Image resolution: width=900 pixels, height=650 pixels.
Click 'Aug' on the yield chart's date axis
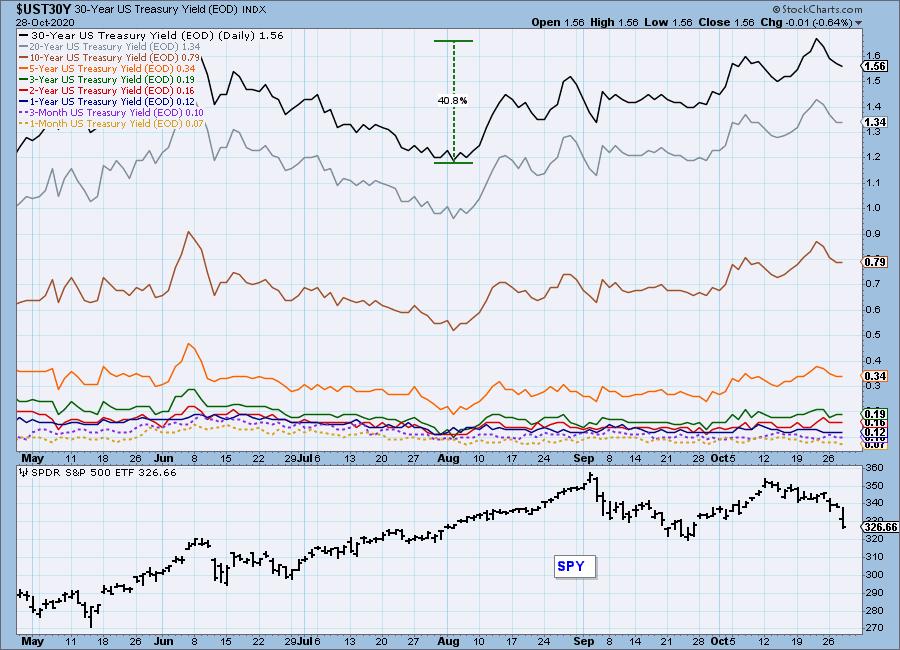coord(448,458)
